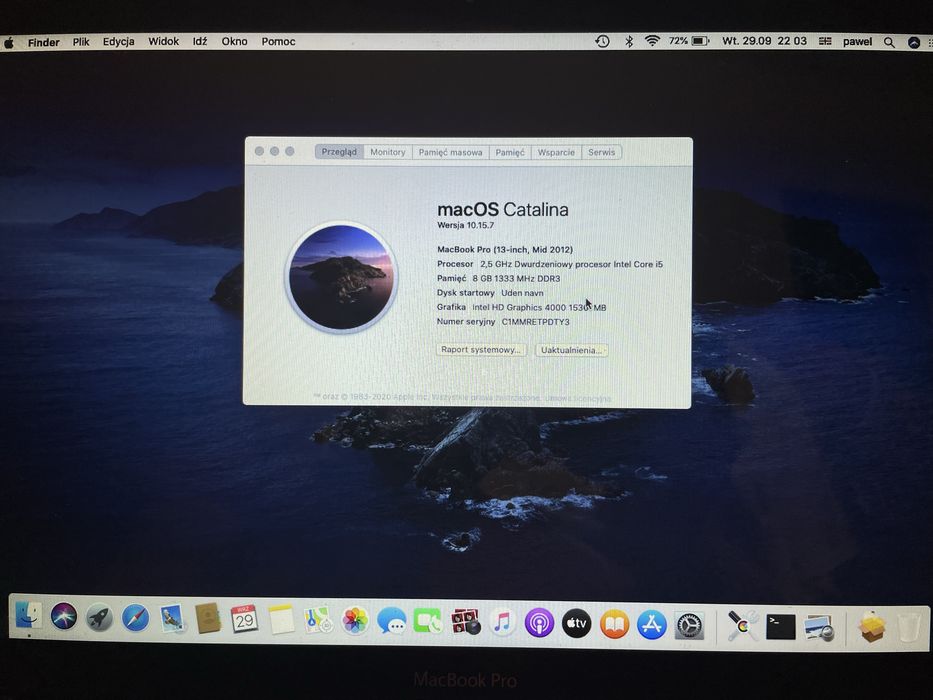Zoom the About This Mac window
Viewport: 933px width, 700px height.
[290, 151]
